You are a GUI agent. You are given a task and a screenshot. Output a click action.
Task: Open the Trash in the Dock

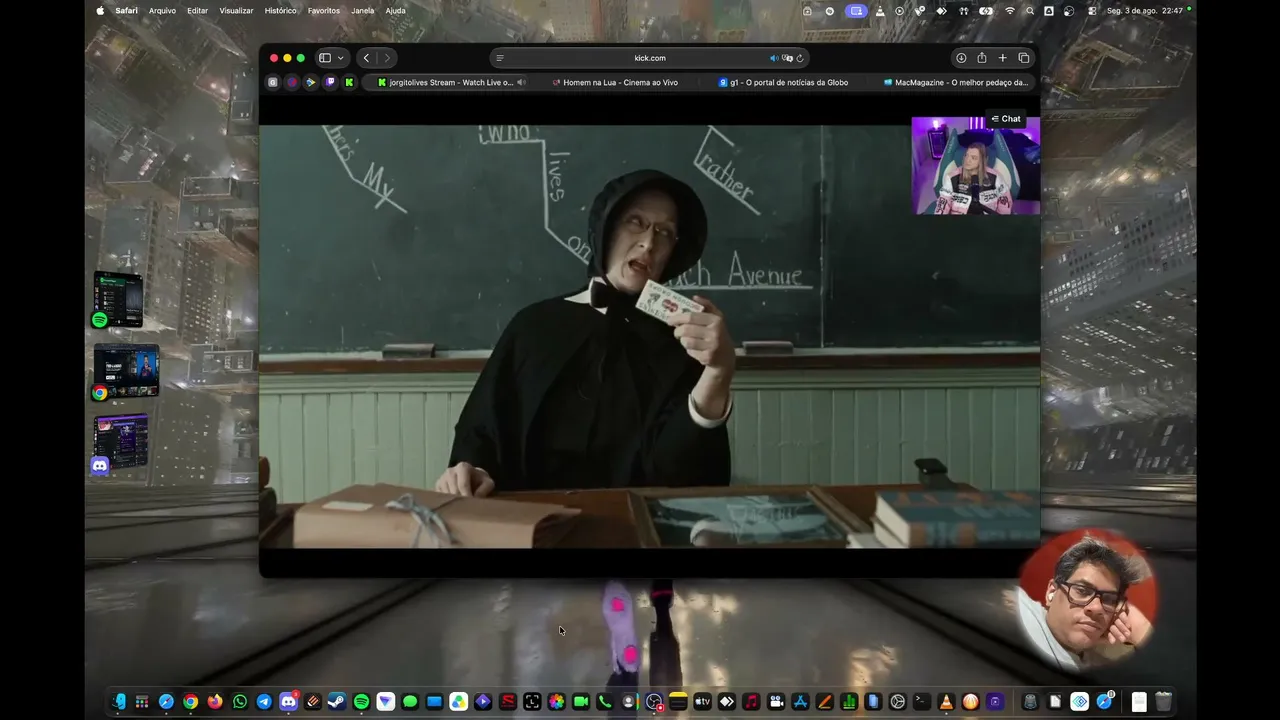pyautogui.click(x=1163, y=702)
